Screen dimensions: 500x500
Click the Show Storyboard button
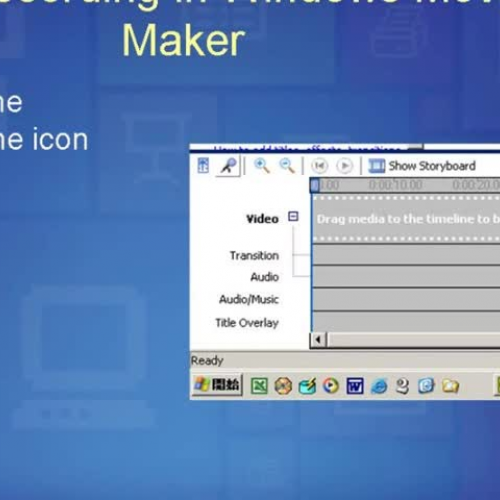[x=422, y=166]
